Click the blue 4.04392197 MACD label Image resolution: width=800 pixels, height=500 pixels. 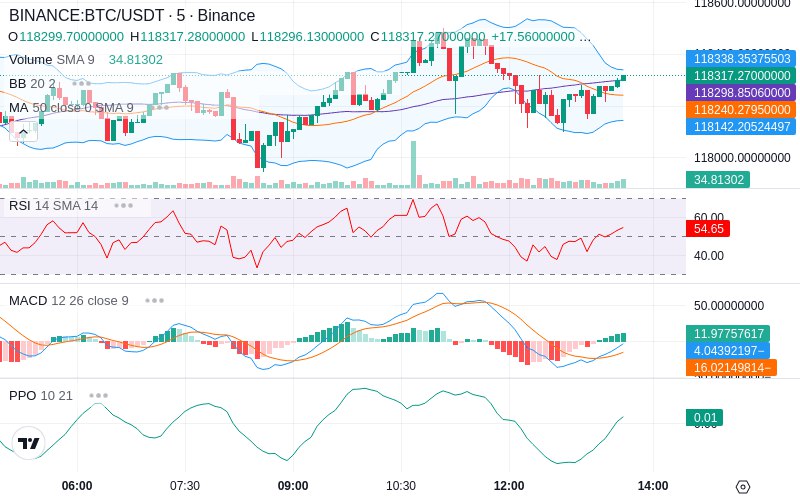[x=728, y=351]
